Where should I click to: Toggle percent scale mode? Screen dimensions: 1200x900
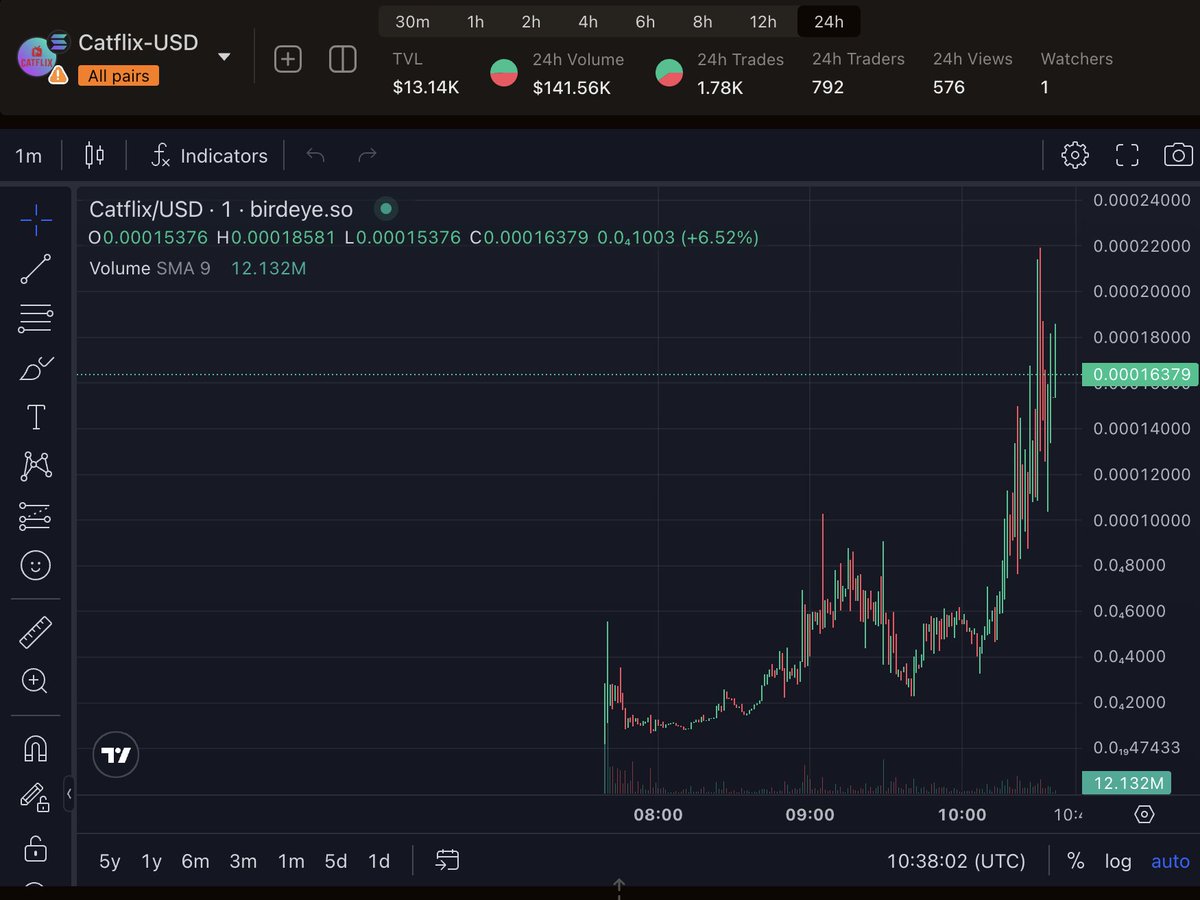tap(1076, 861)
